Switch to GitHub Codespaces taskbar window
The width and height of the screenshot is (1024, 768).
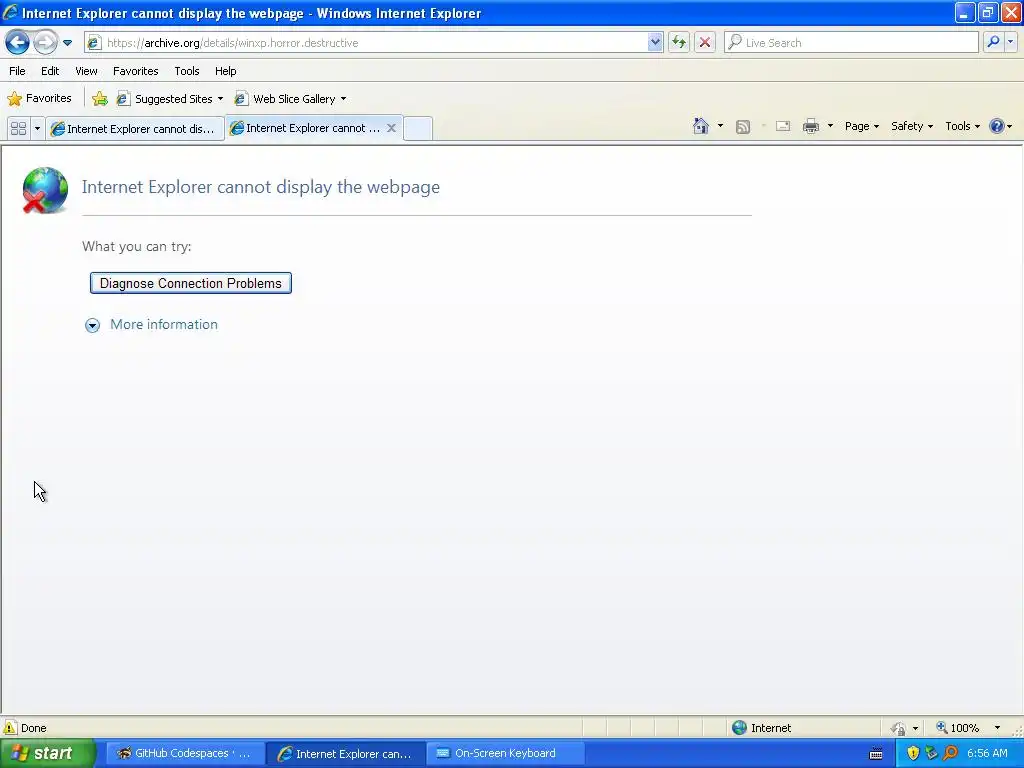(185, 753)
